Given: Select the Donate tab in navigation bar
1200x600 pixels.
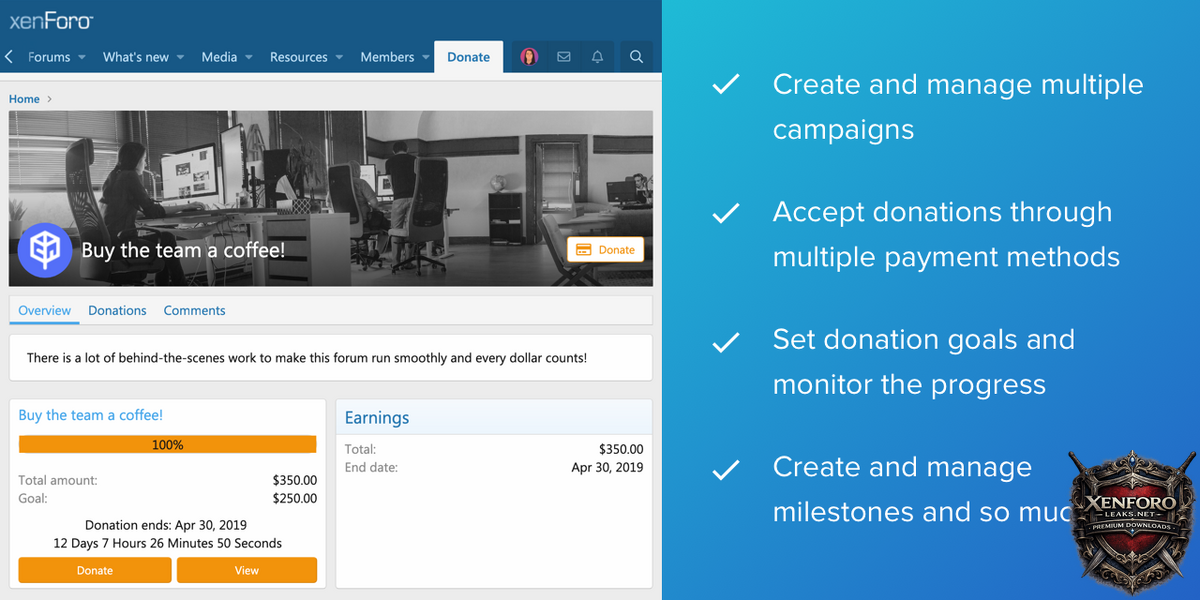Looking at the screenshot, I should coord(468,57).
